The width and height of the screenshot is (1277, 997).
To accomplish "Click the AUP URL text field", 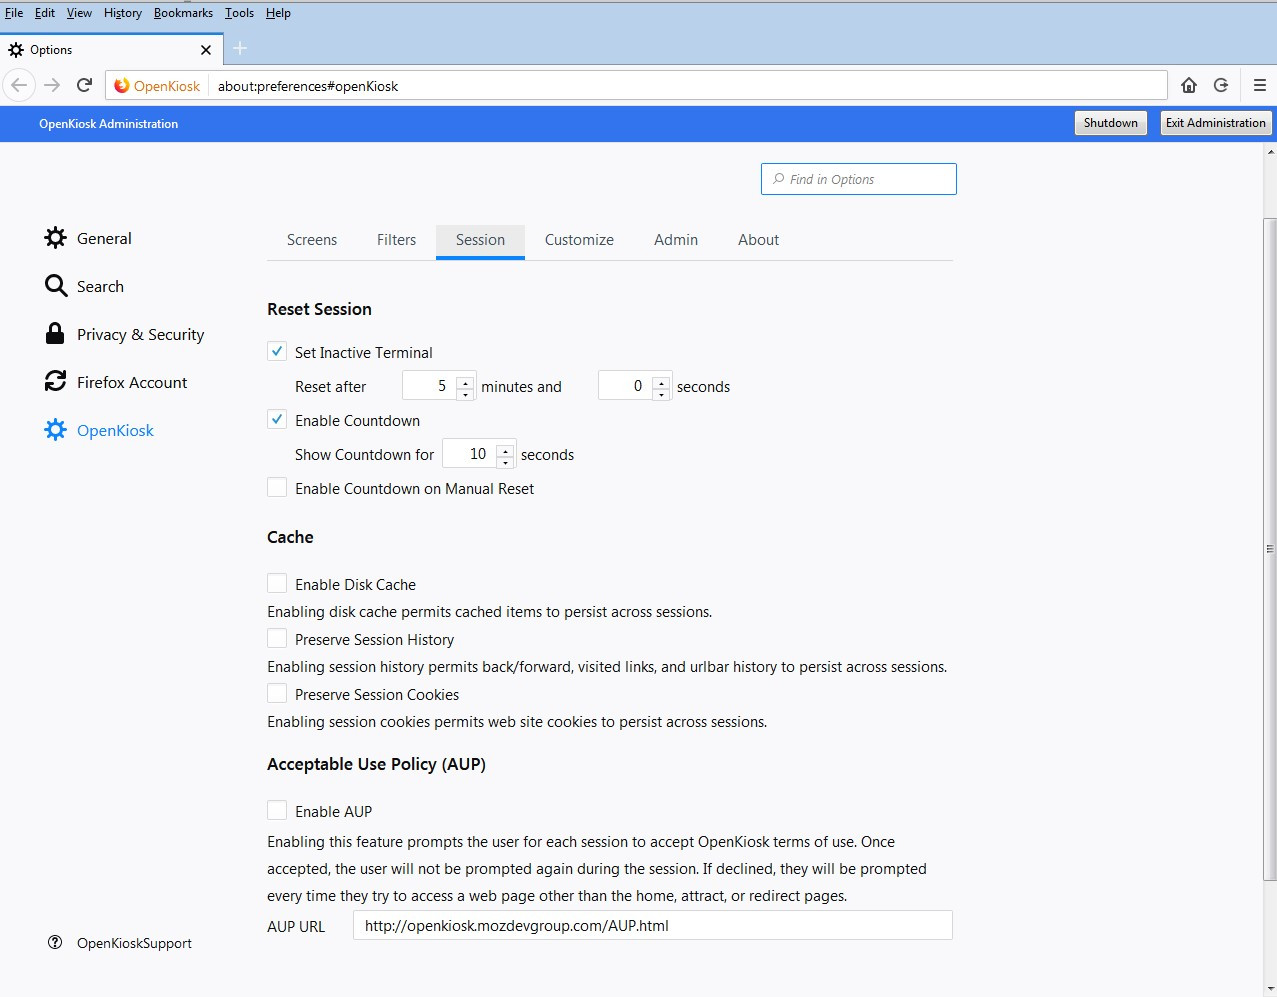I will tap(653, 925).
